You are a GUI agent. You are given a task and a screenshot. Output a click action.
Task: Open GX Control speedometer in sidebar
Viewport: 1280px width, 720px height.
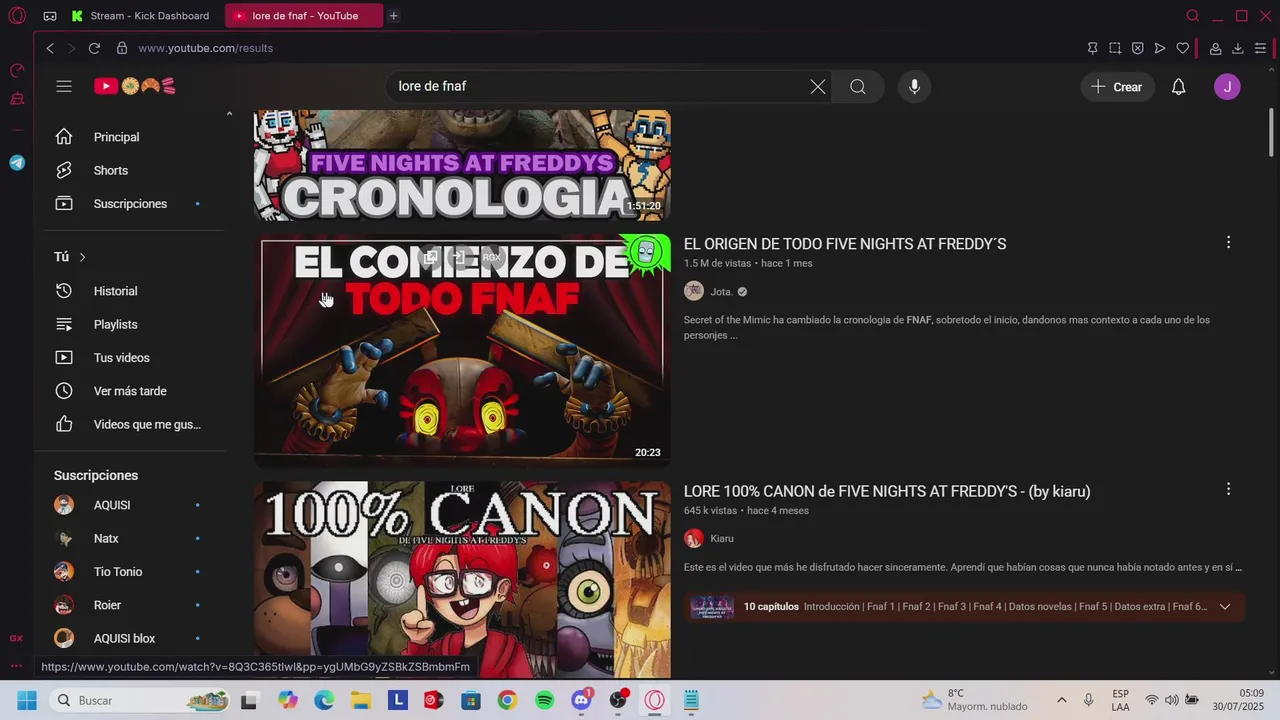coord(17,70)
